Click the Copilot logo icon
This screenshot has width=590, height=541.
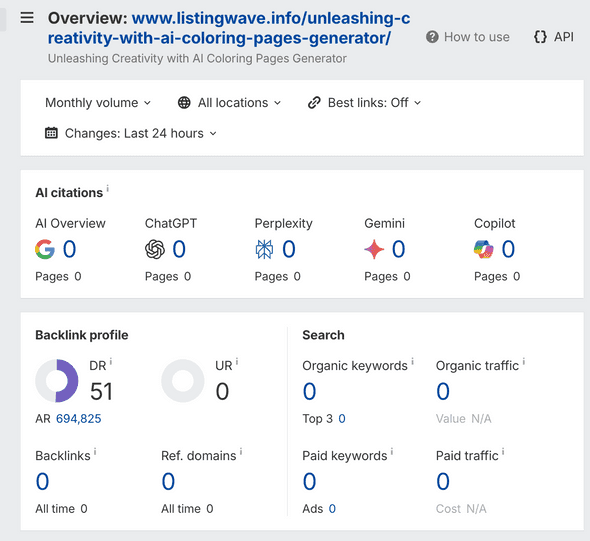point(484,249)
